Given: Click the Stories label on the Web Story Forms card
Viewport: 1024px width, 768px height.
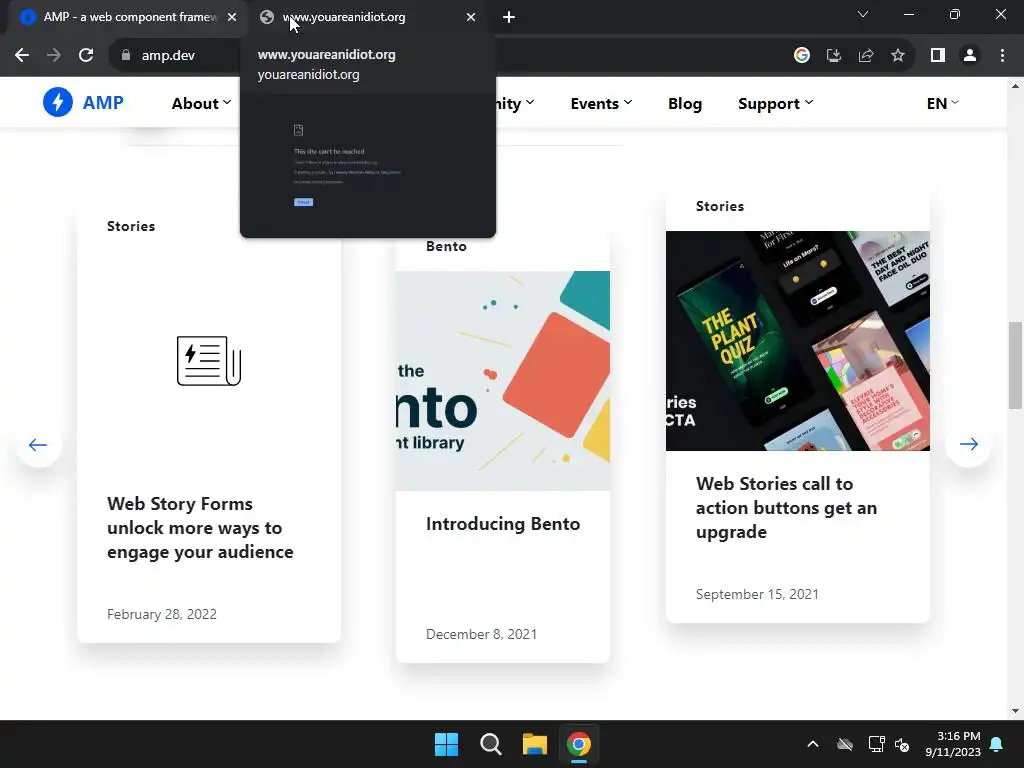Looking at the screenshot, I should (x=131, y=226).
